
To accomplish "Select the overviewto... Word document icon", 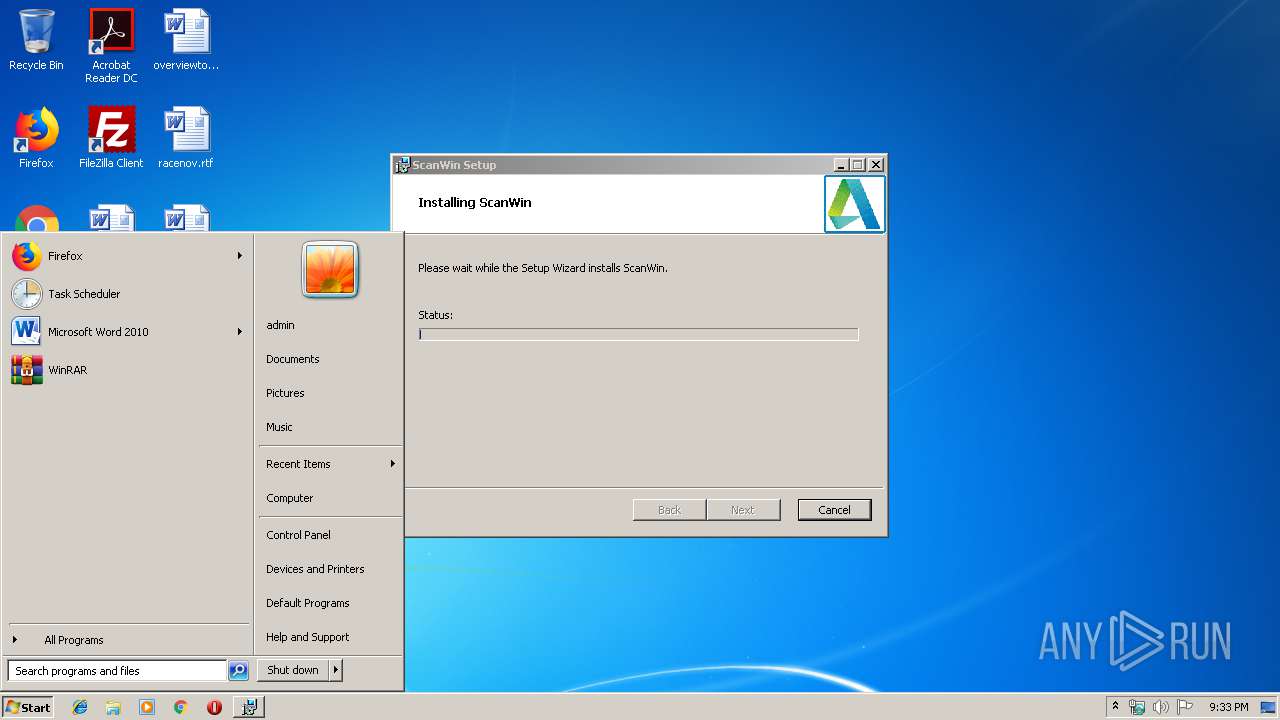I will [186, 40].
